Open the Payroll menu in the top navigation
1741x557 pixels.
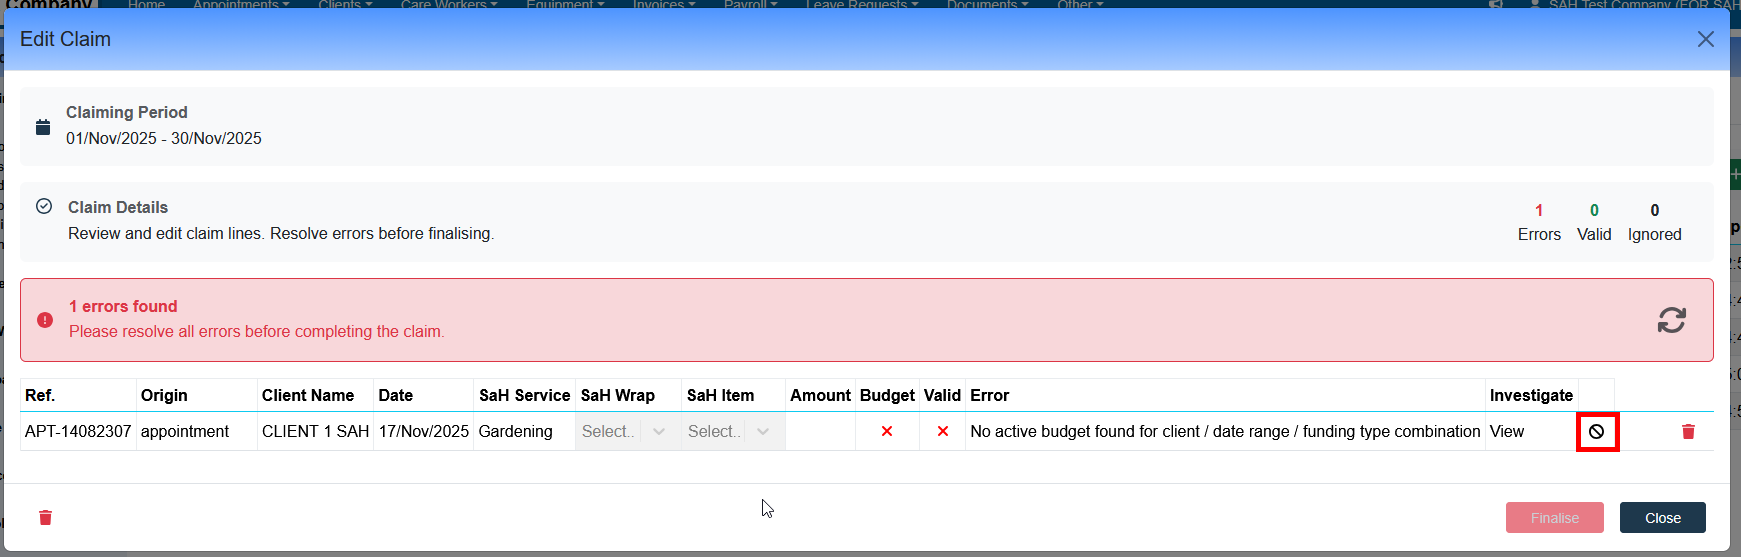click(x=749, y=5)
